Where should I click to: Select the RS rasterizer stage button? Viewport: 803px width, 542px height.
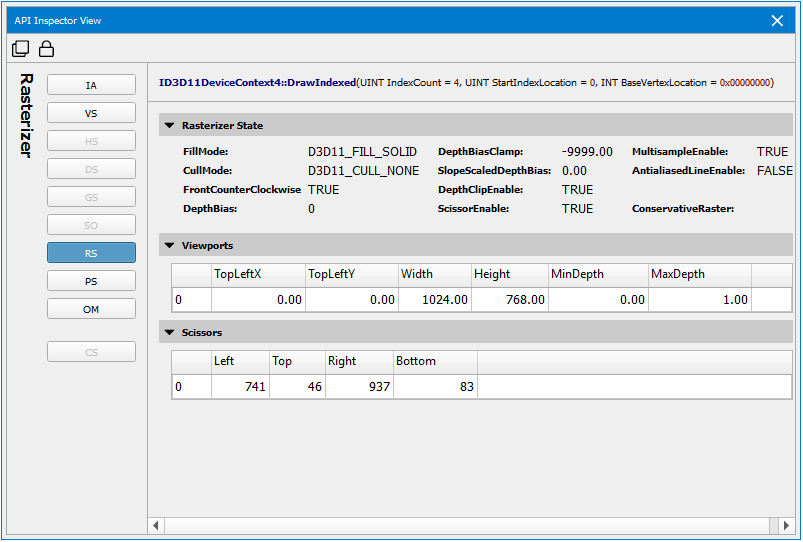pyautogui.click(x=91, y=254)
